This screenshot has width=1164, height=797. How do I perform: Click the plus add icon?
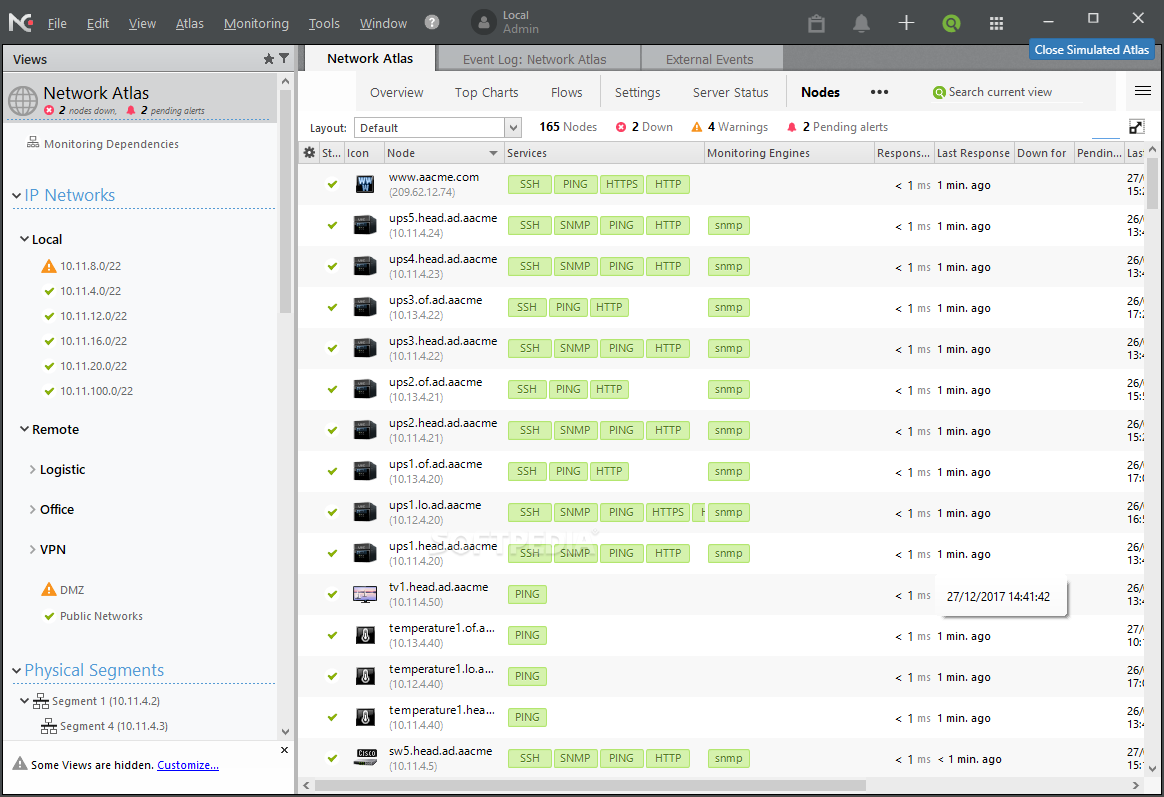906,23
